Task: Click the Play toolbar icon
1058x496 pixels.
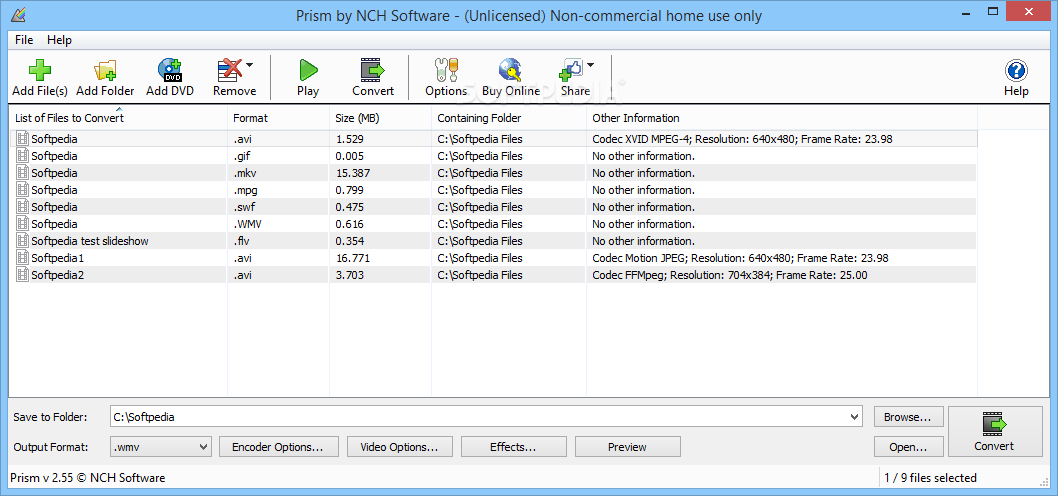Action: [x=308, y=70]
